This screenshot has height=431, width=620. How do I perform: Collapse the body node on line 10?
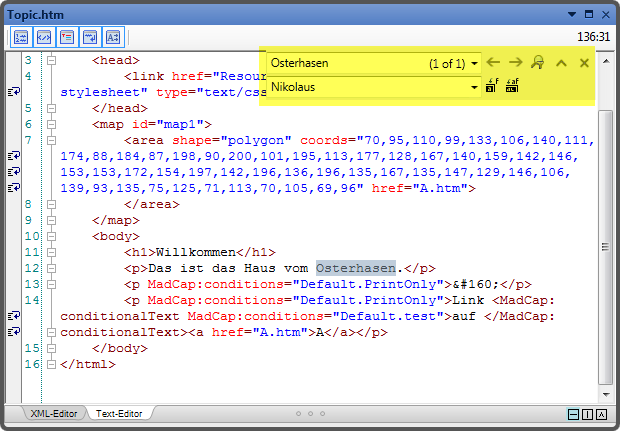click(x=50, y=237)
